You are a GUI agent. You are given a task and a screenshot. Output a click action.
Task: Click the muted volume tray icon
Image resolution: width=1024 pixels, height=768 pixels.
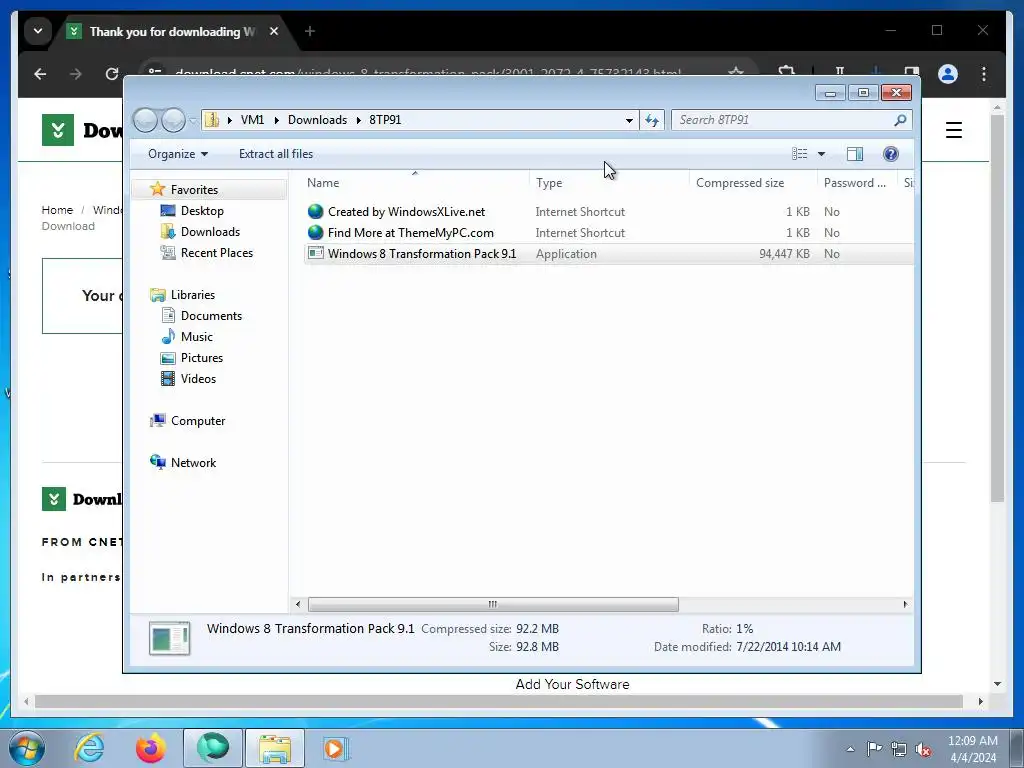tap(923, 749)
